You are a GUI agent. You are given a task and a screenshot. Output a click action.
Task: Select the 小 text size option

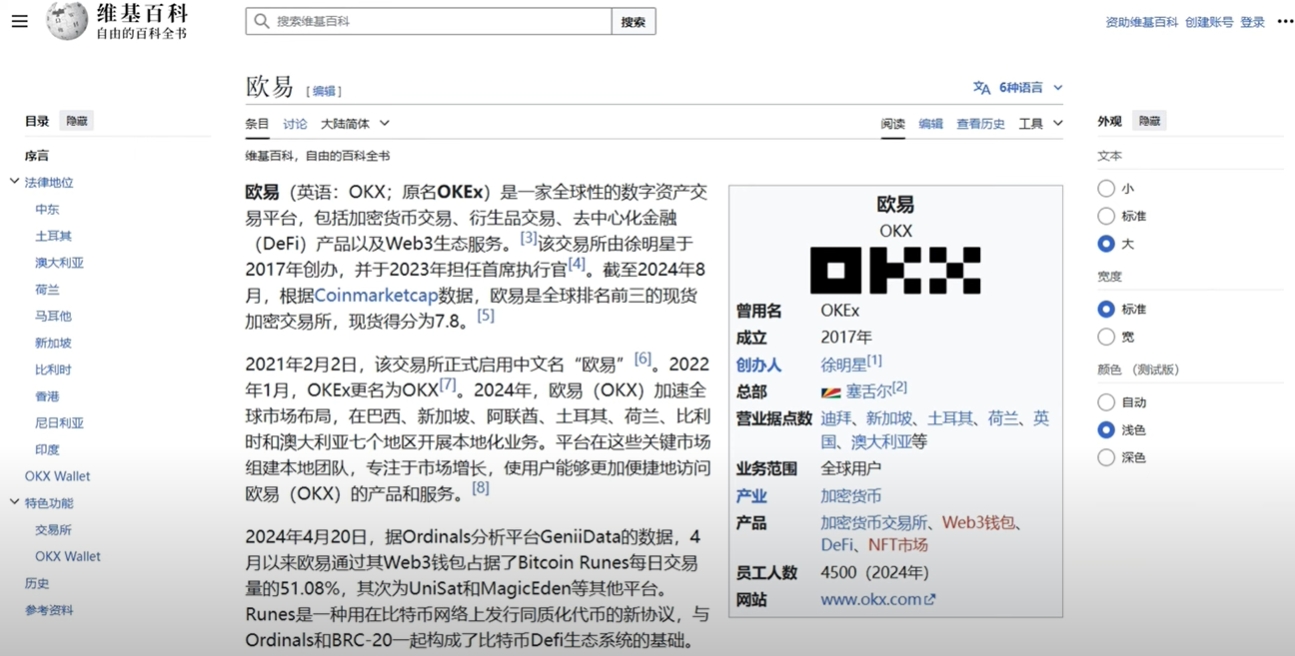(1106, 188)
